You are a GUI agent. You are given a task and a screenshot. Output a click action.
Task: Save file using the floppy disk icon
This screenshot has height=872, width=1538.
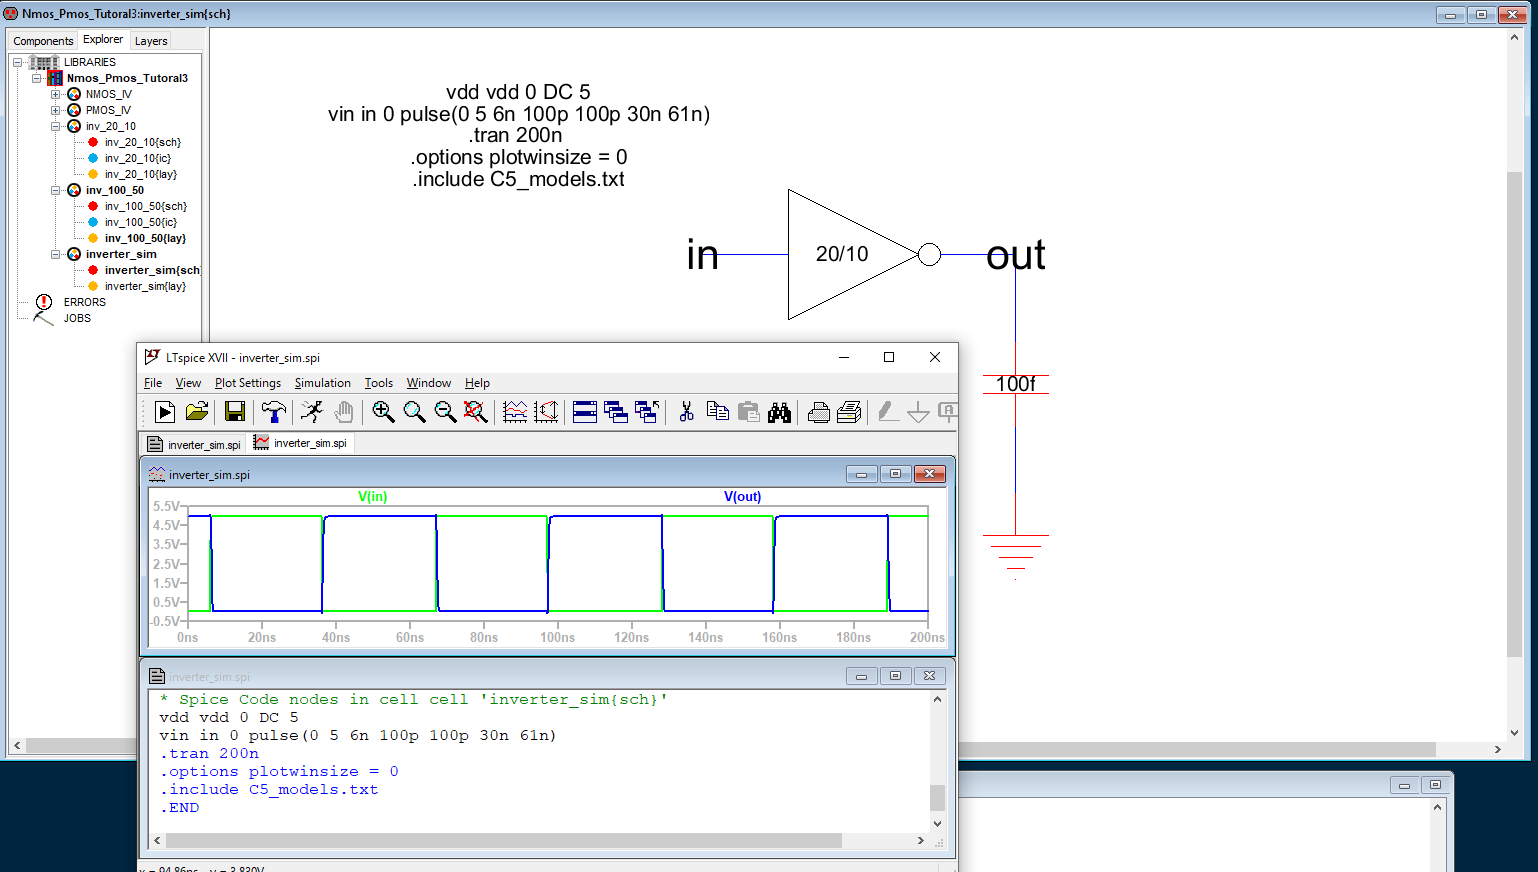(x=235, y=412)
